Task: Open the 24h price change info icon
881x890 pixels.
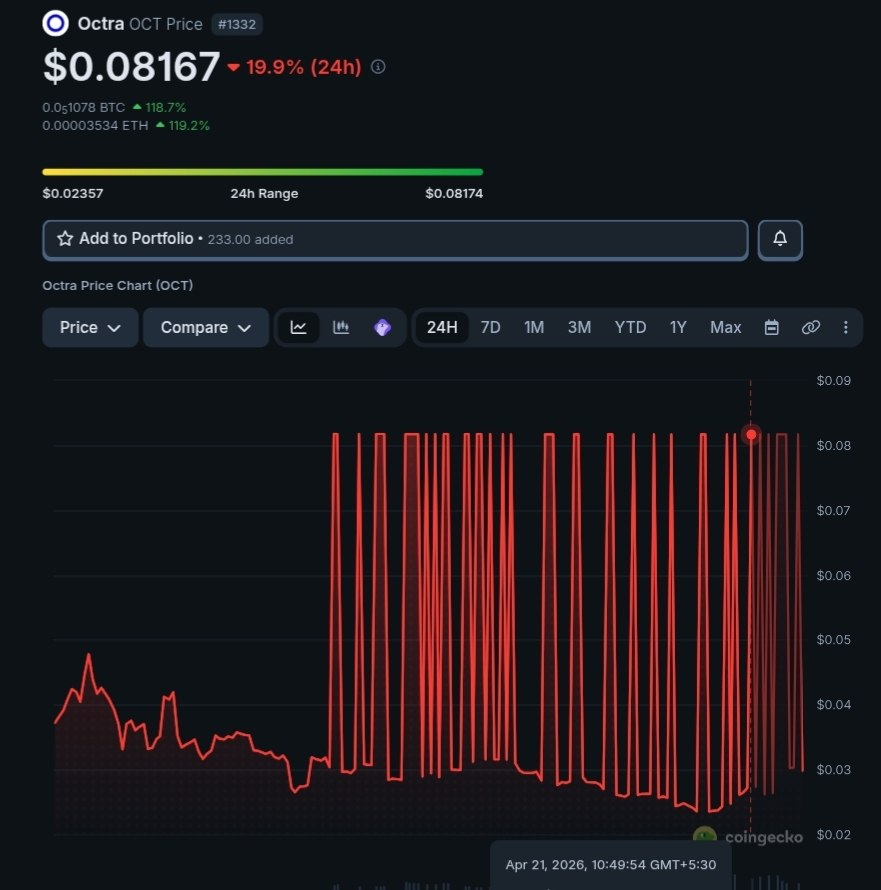Action: pos(378,67)
